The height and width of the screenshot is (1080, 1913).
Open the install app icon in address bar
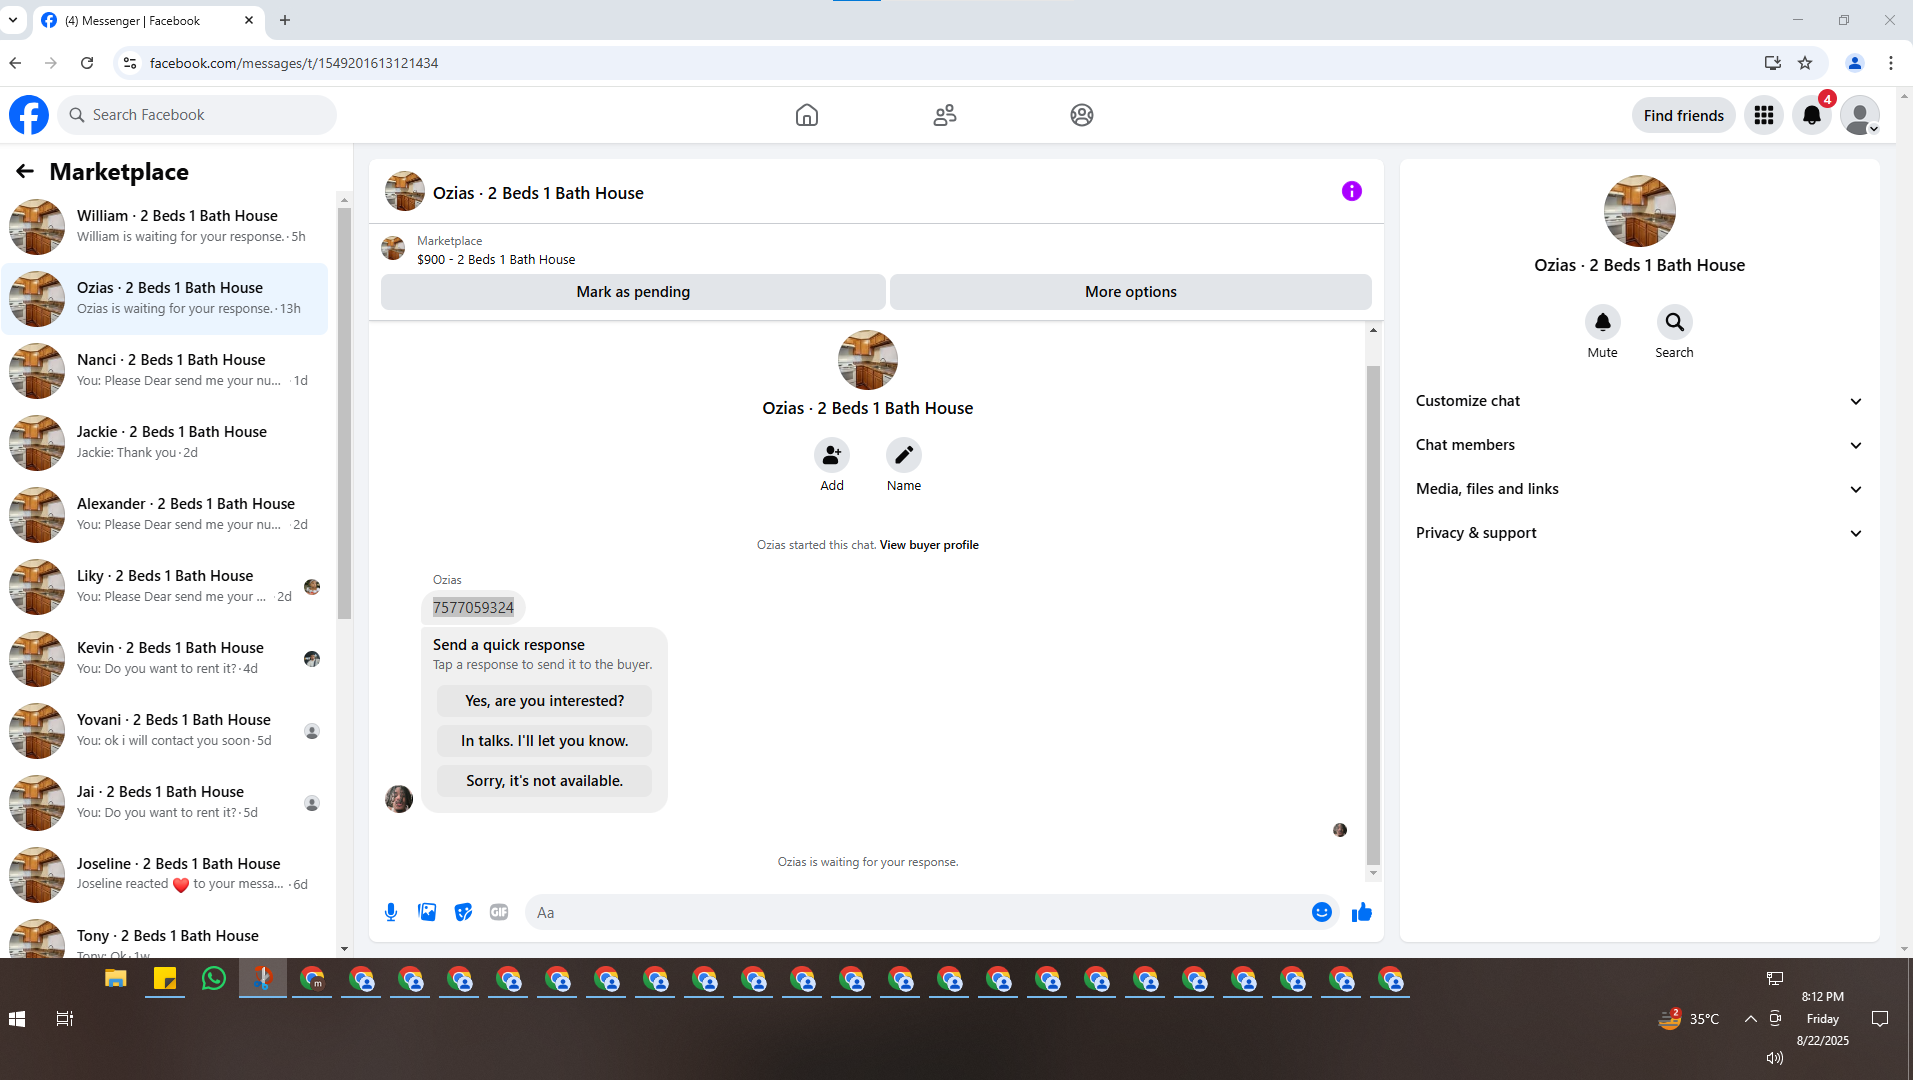[x=1772, y=63]
